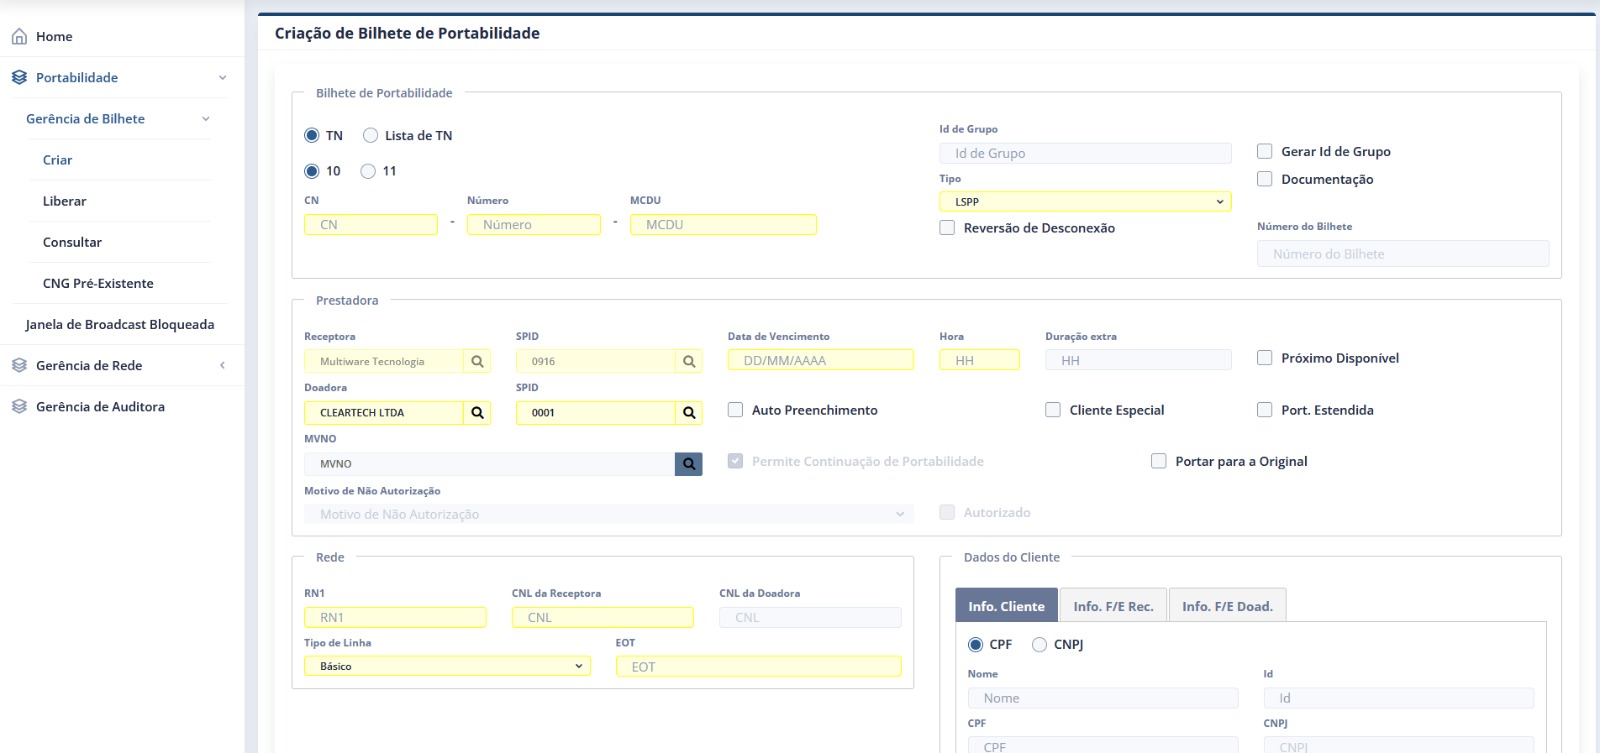Search Receptora with magnifier icon

(x=477, y=361)
